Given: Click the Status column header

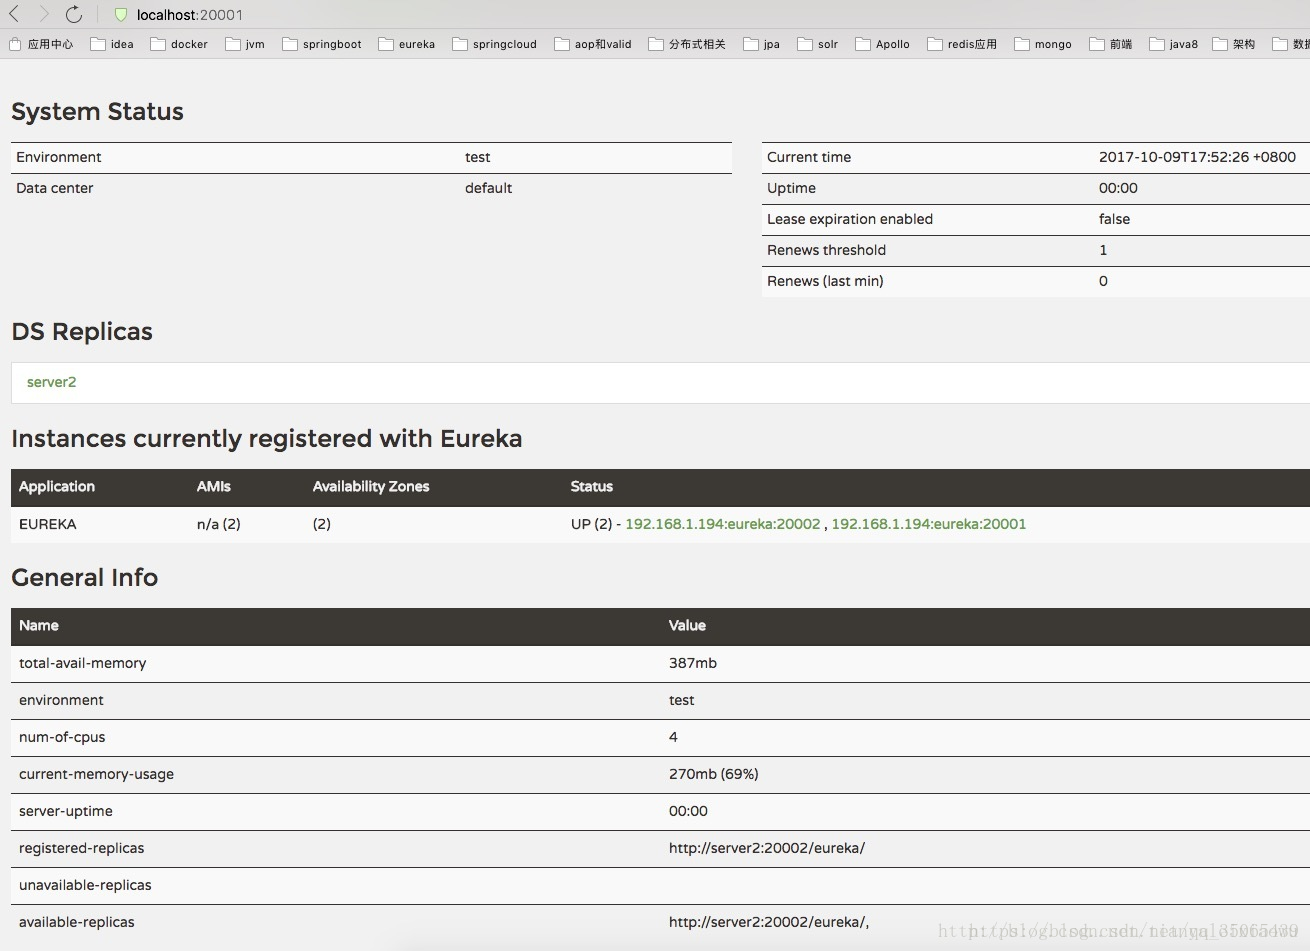Looking at the screenshot, I should [592, 487].
